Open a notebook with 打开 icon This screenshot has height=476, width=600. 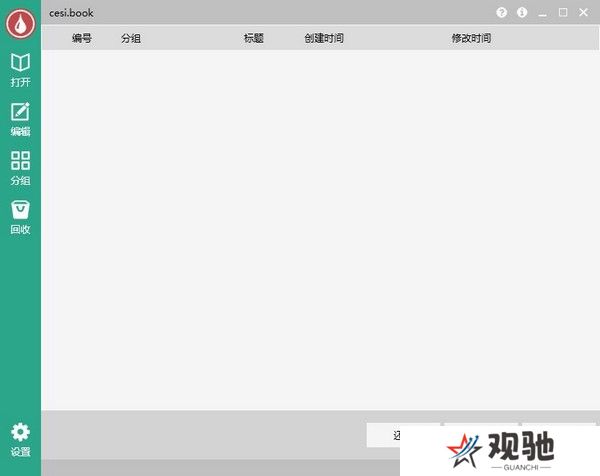click(x=20, y=70)
